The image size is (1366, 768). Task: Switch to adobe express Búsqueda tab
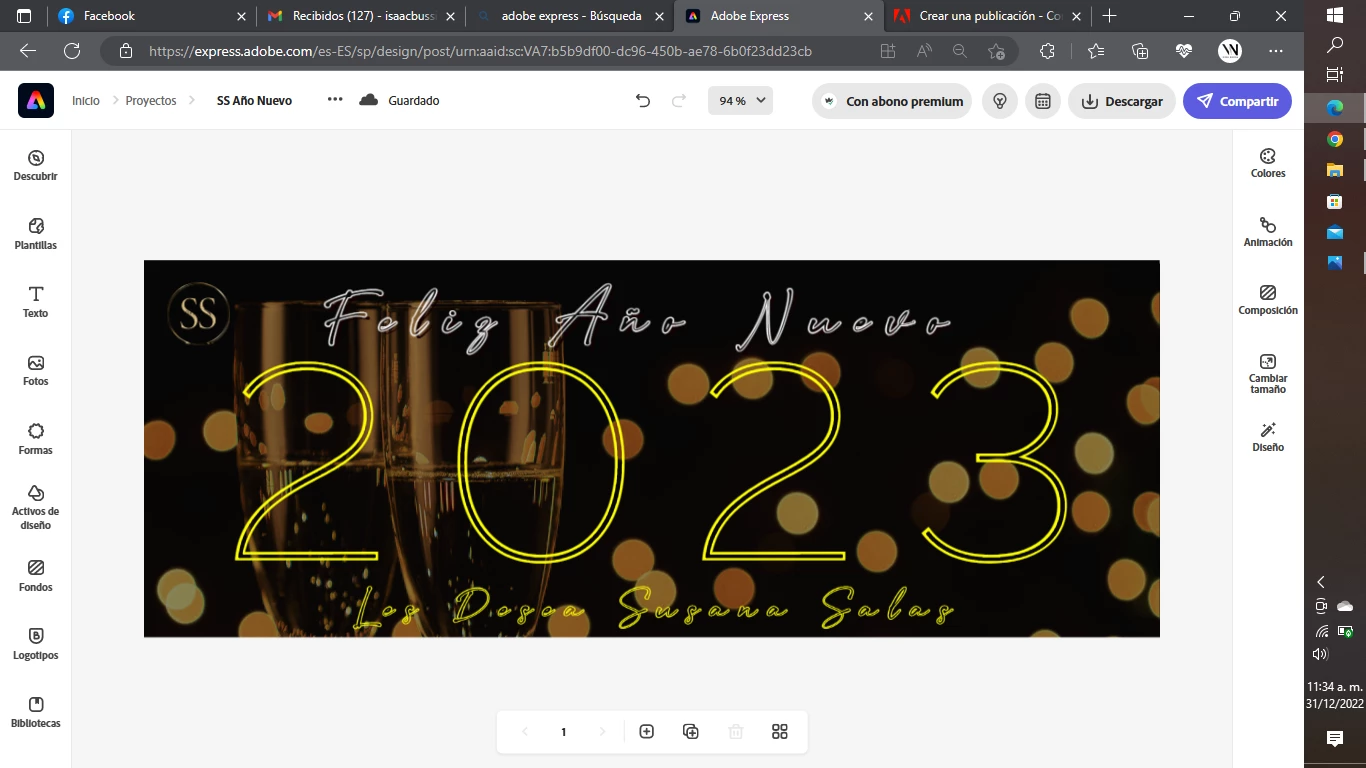pyautogui.click(x=570, y=16)
